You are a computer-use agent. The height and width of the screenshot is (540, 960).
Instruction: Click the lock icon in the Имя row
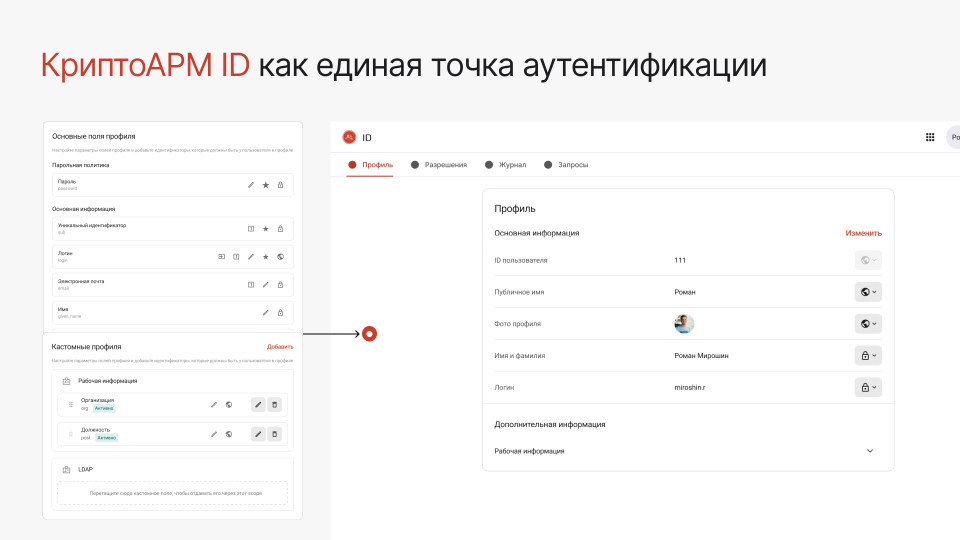coord(280,313)
